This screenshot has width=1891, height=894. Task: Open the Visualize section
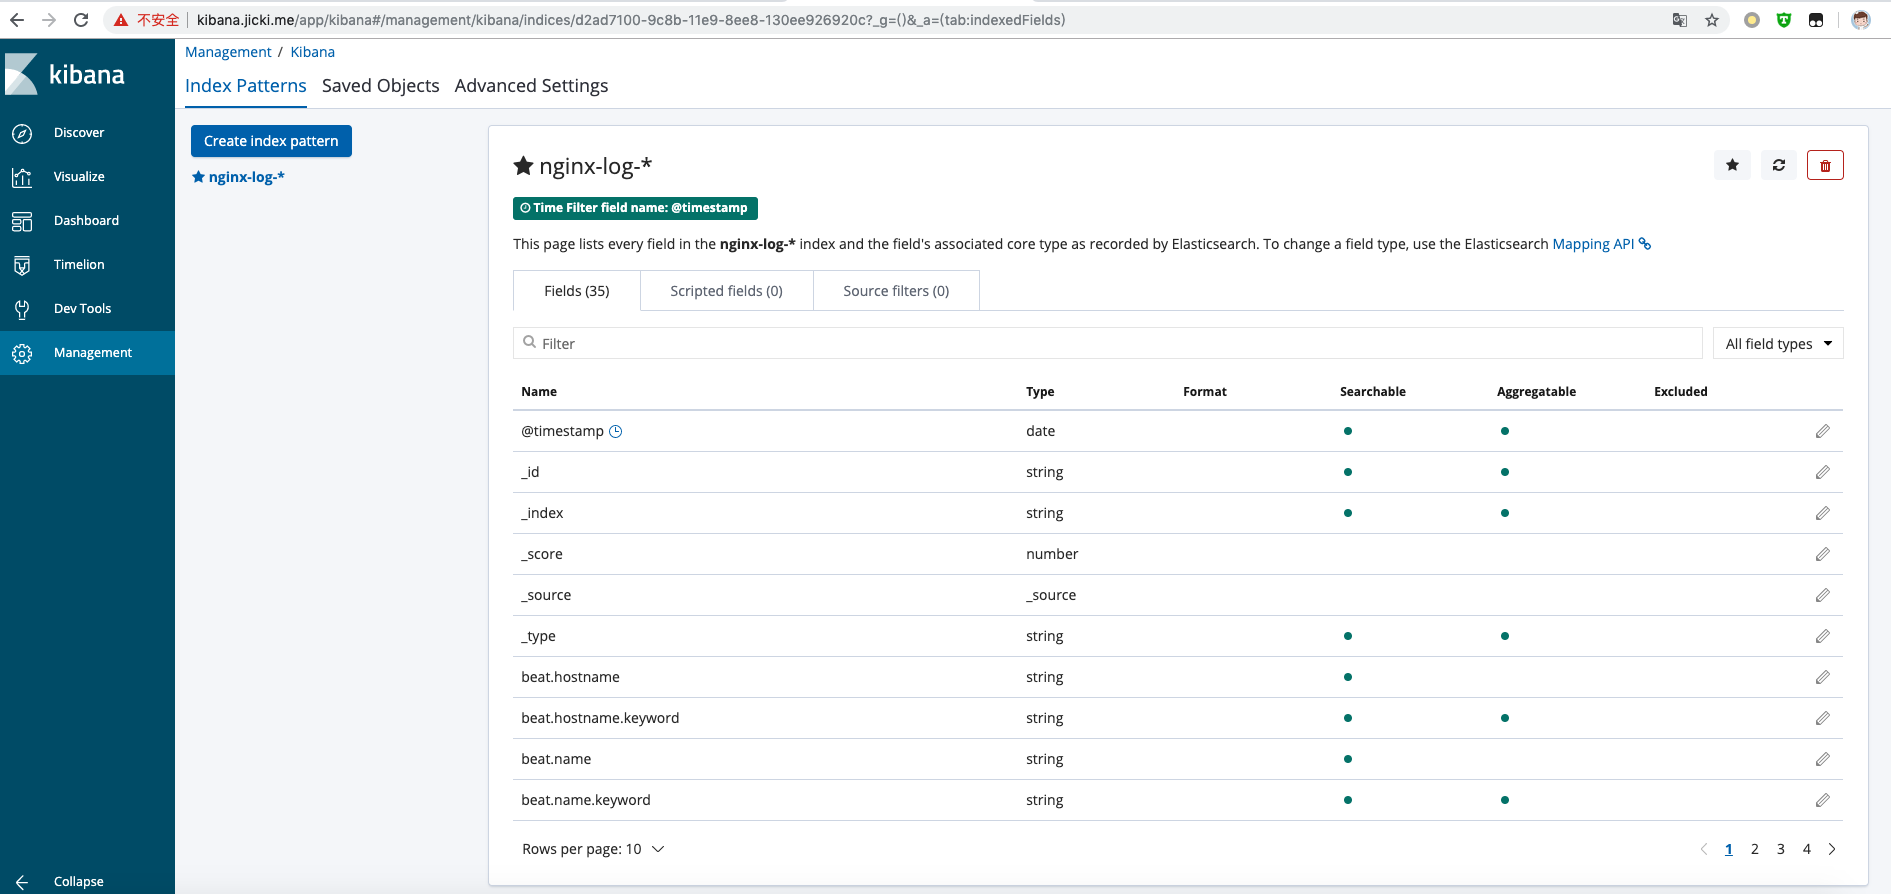78,177
